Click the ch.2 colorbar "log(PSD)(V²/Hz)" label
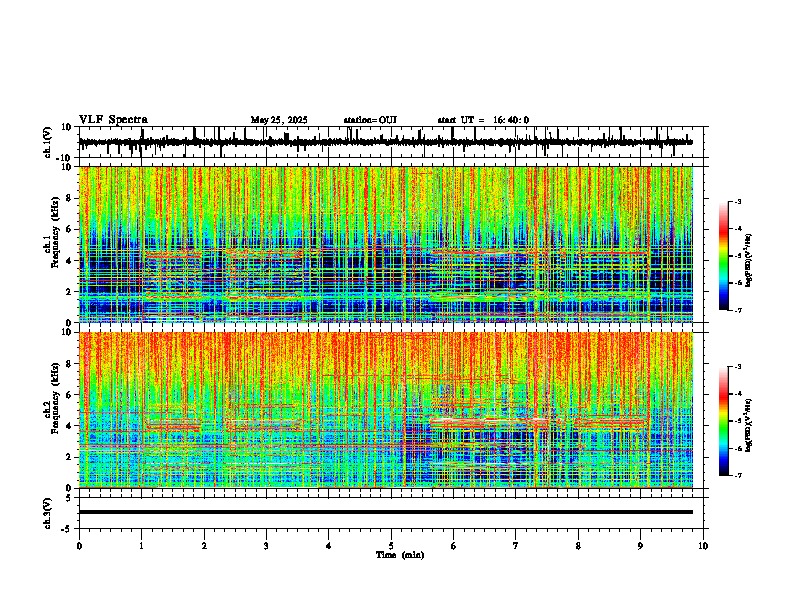The image size is (792, 612). click(749, 426)
